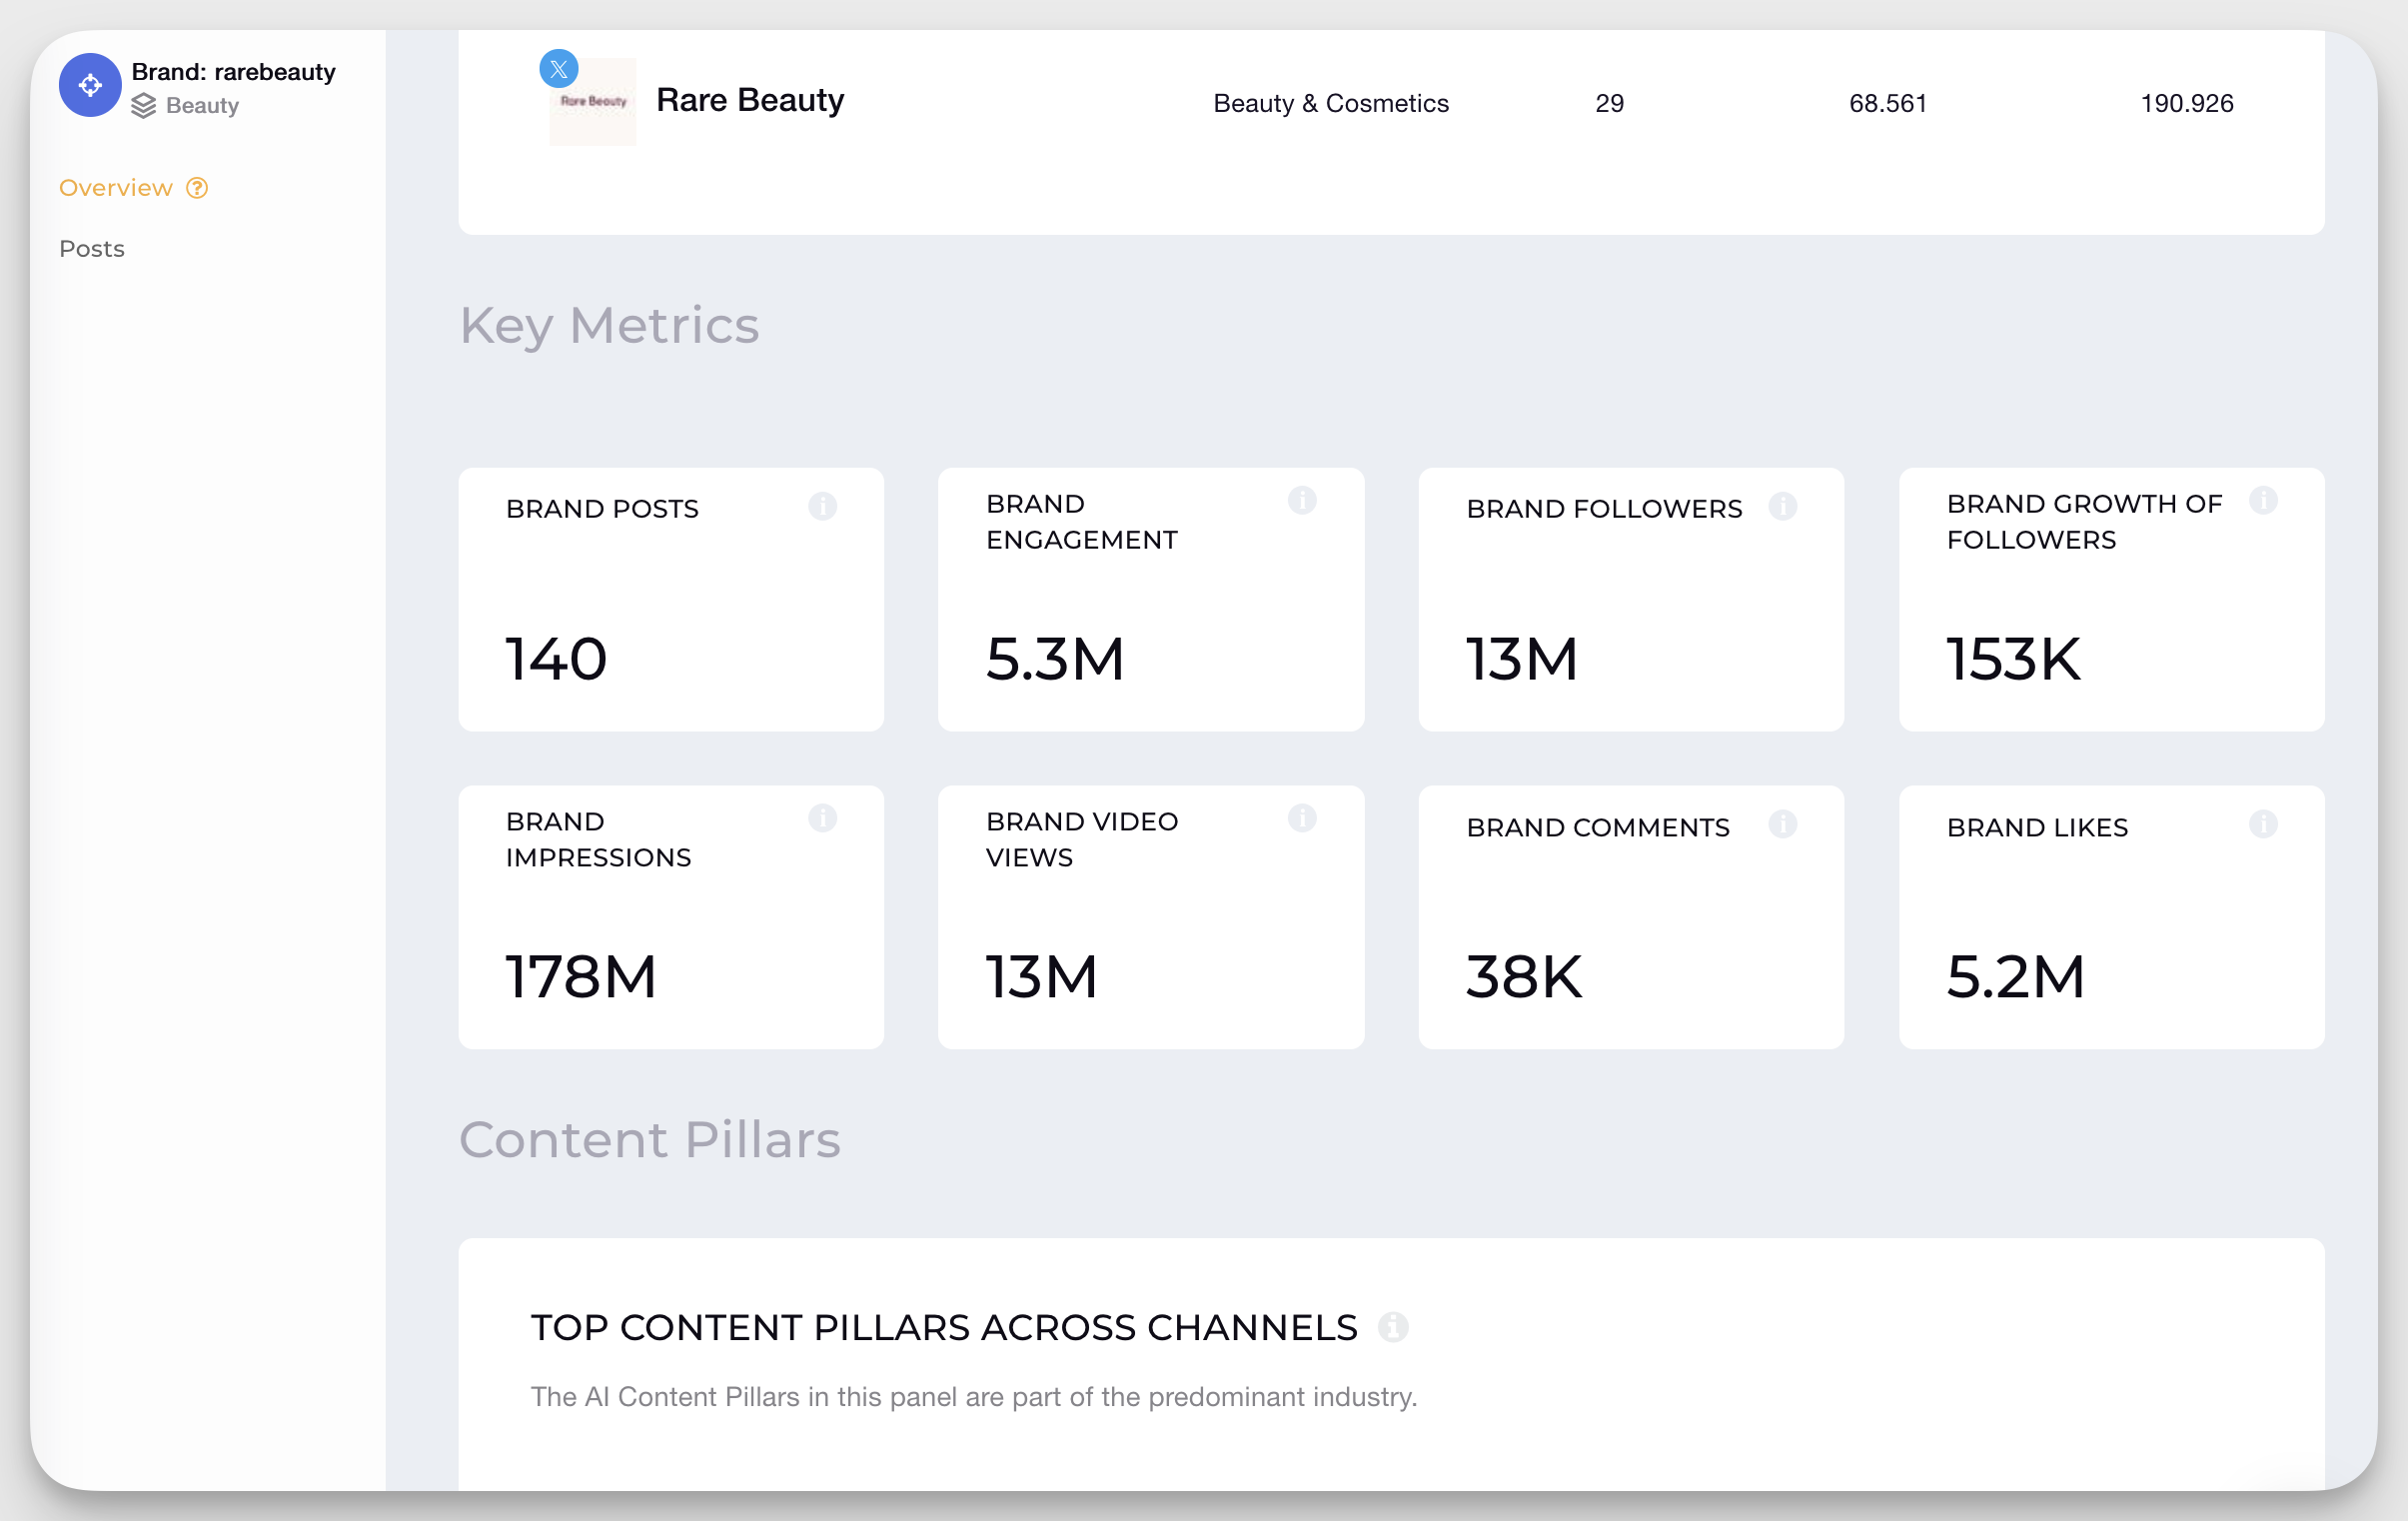Click the Brand Posts value 140
Viewport: 2408px width, 1521px height.
pos(556,659)
